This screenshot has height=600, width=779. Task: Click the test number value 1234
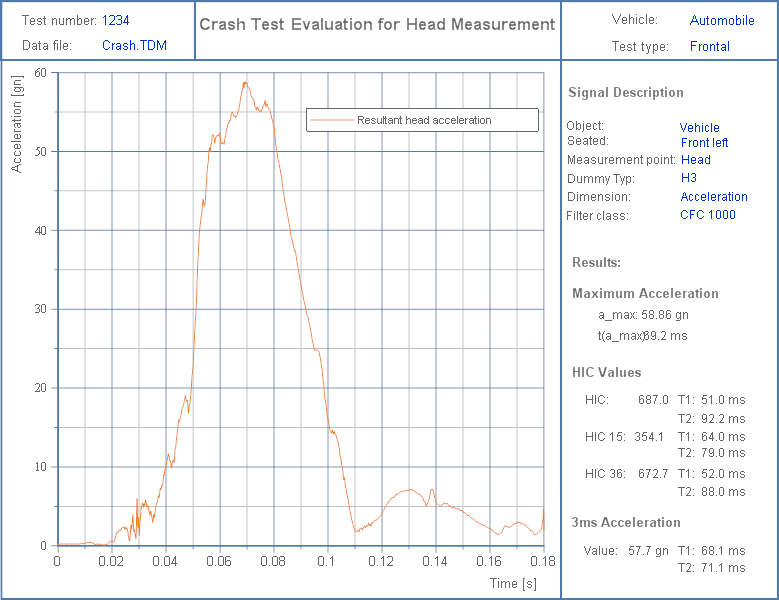[115, 20]
